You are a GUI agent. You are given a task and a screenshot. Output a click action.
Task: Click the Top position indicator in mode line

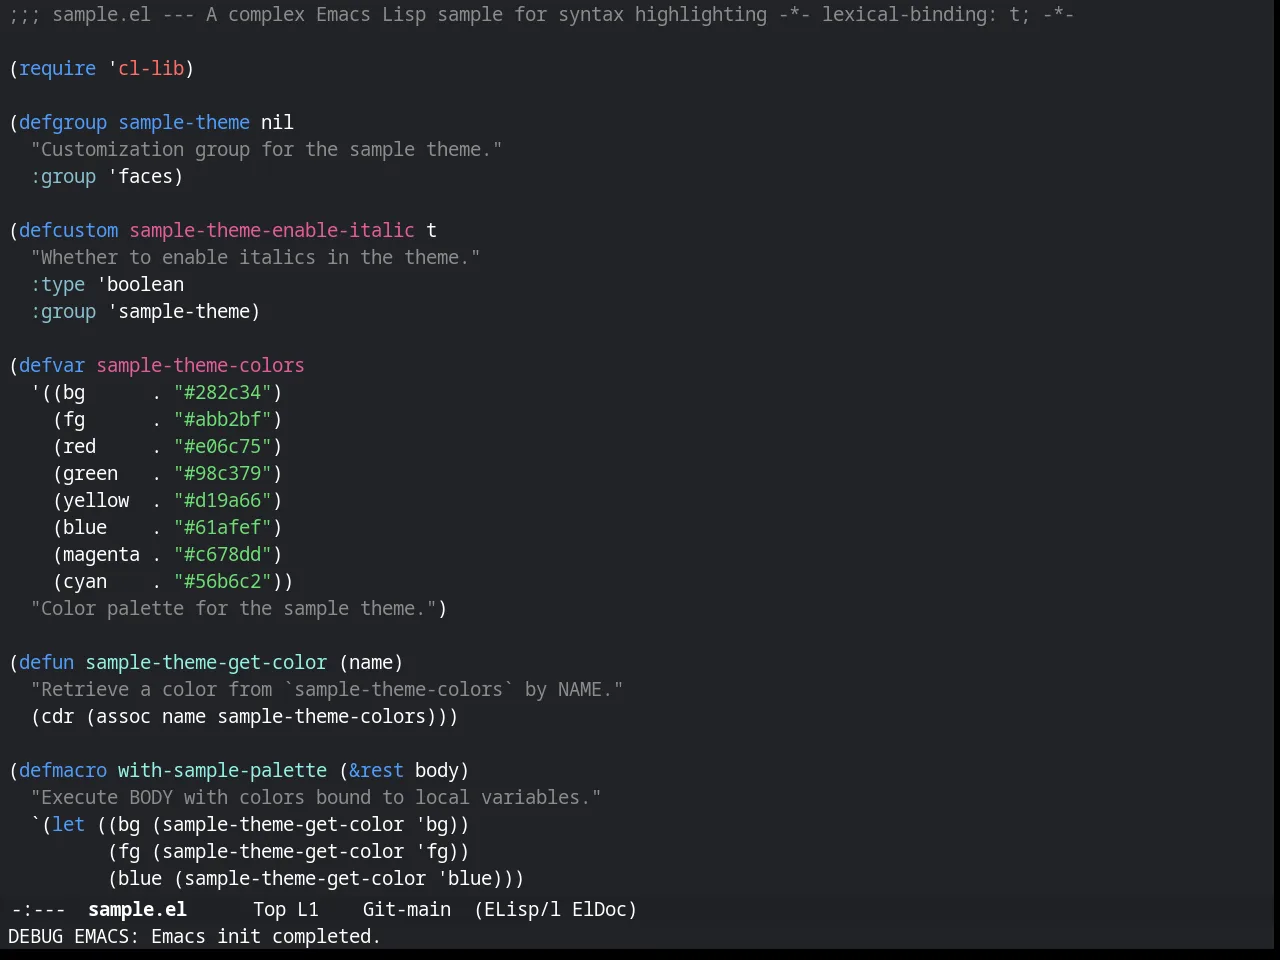pos(269,909)
